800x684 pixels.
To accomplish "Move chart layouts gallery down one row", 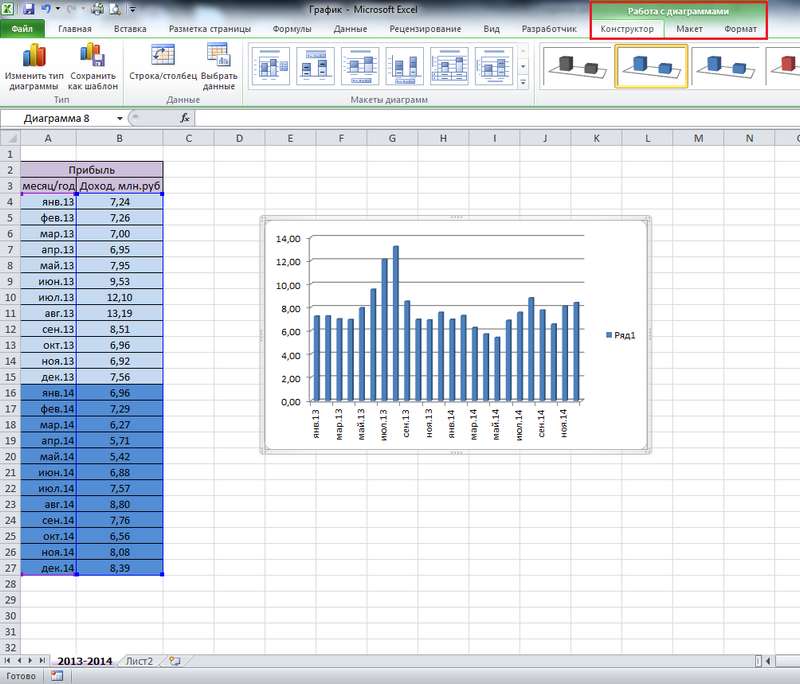I will (523, 67).
